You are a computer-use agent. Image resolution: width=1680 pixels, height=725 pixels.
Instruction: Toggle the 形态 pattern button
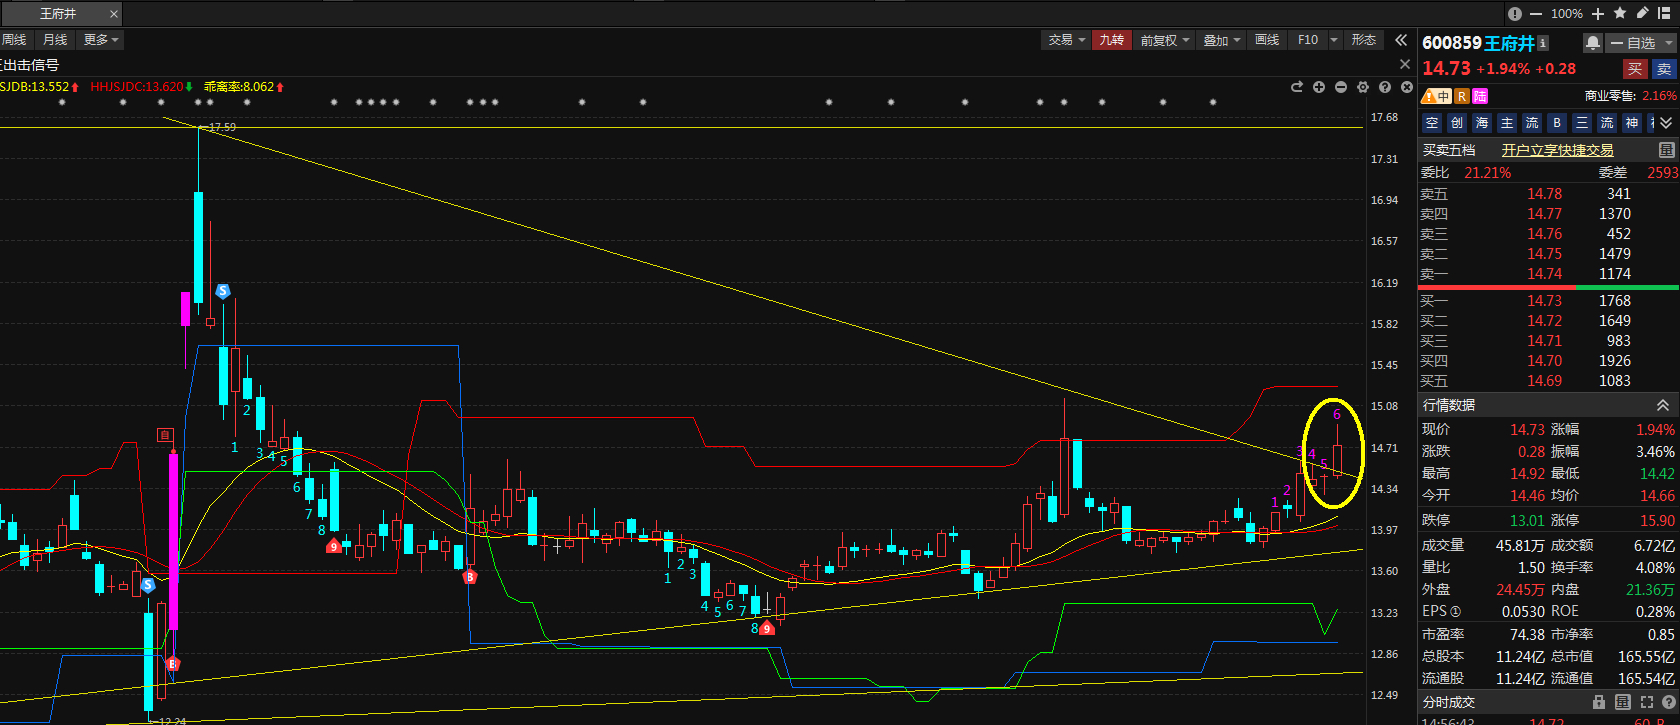1364,40
